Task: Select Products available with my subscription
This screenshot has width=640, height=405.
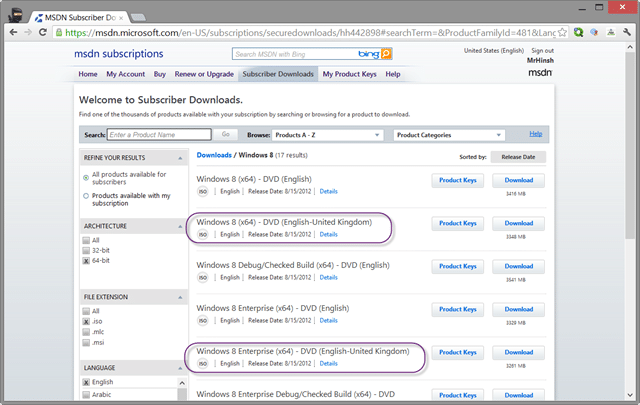Action: (86, 196)
